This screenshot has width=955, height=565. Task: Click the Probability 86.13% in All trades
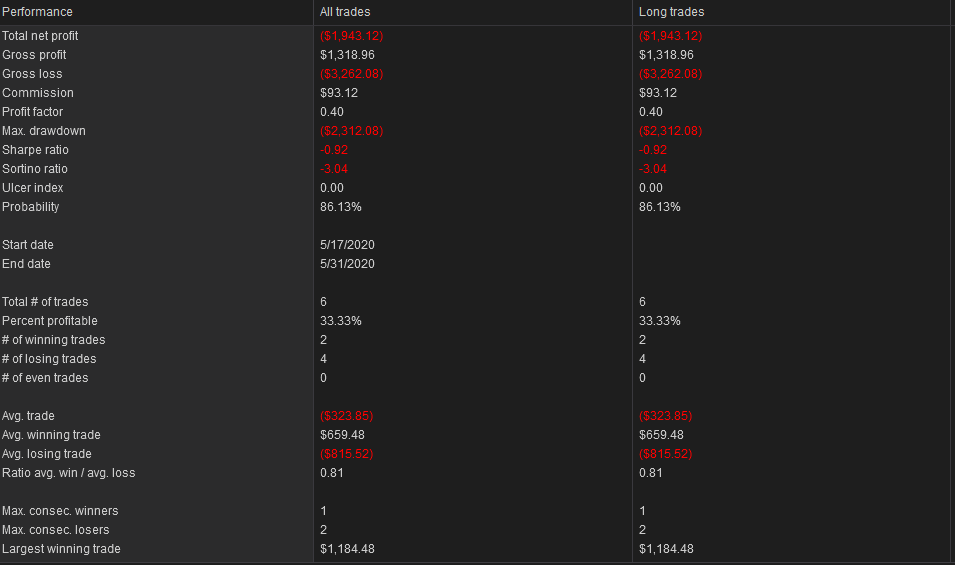coord(340,207)
